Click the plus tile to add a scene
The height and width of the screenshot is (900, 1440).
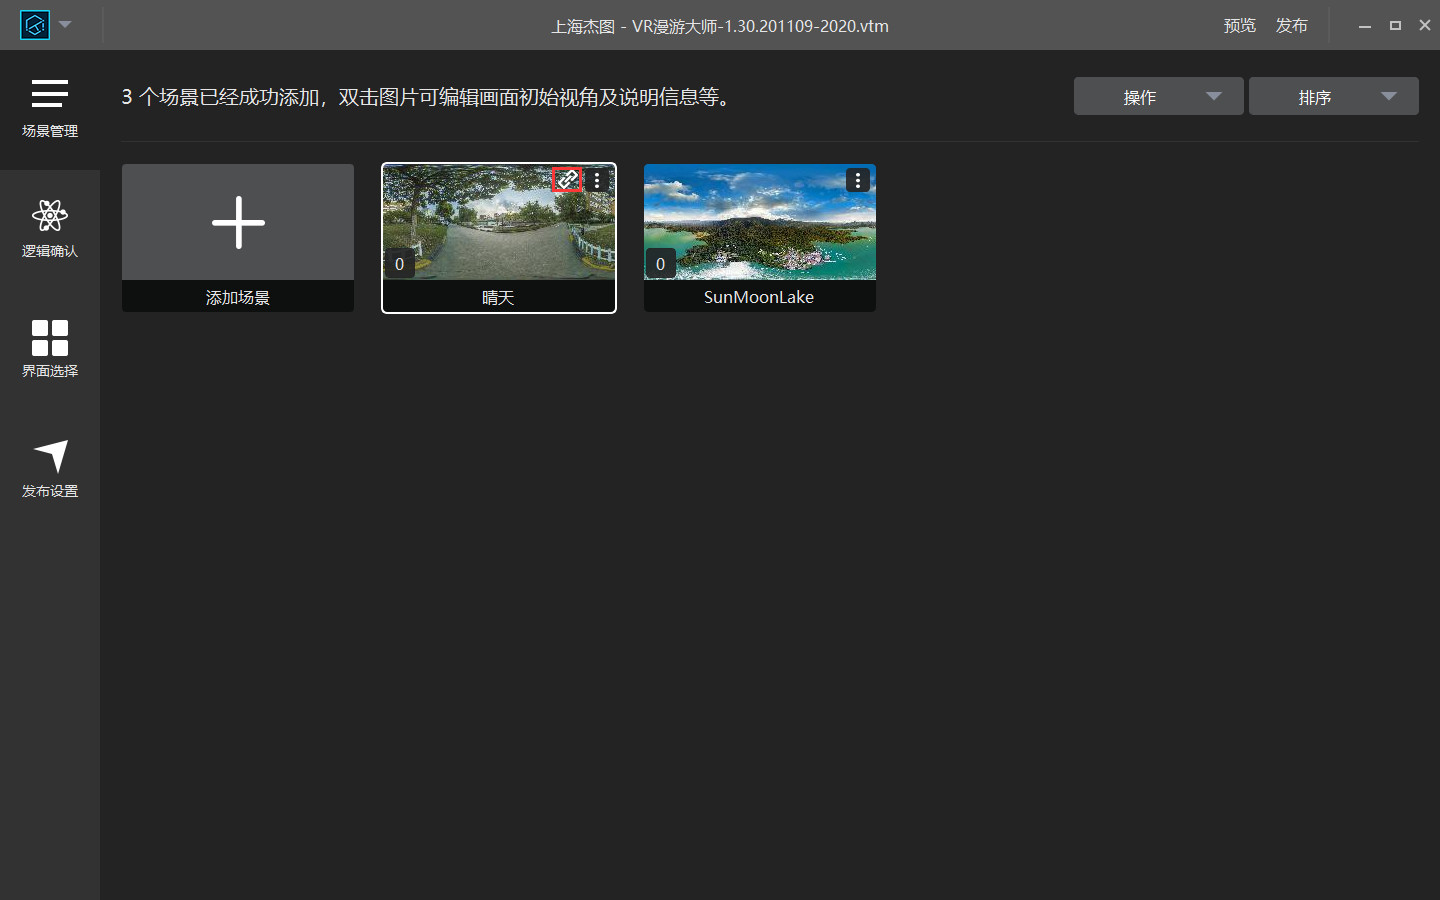pos(238,222)
